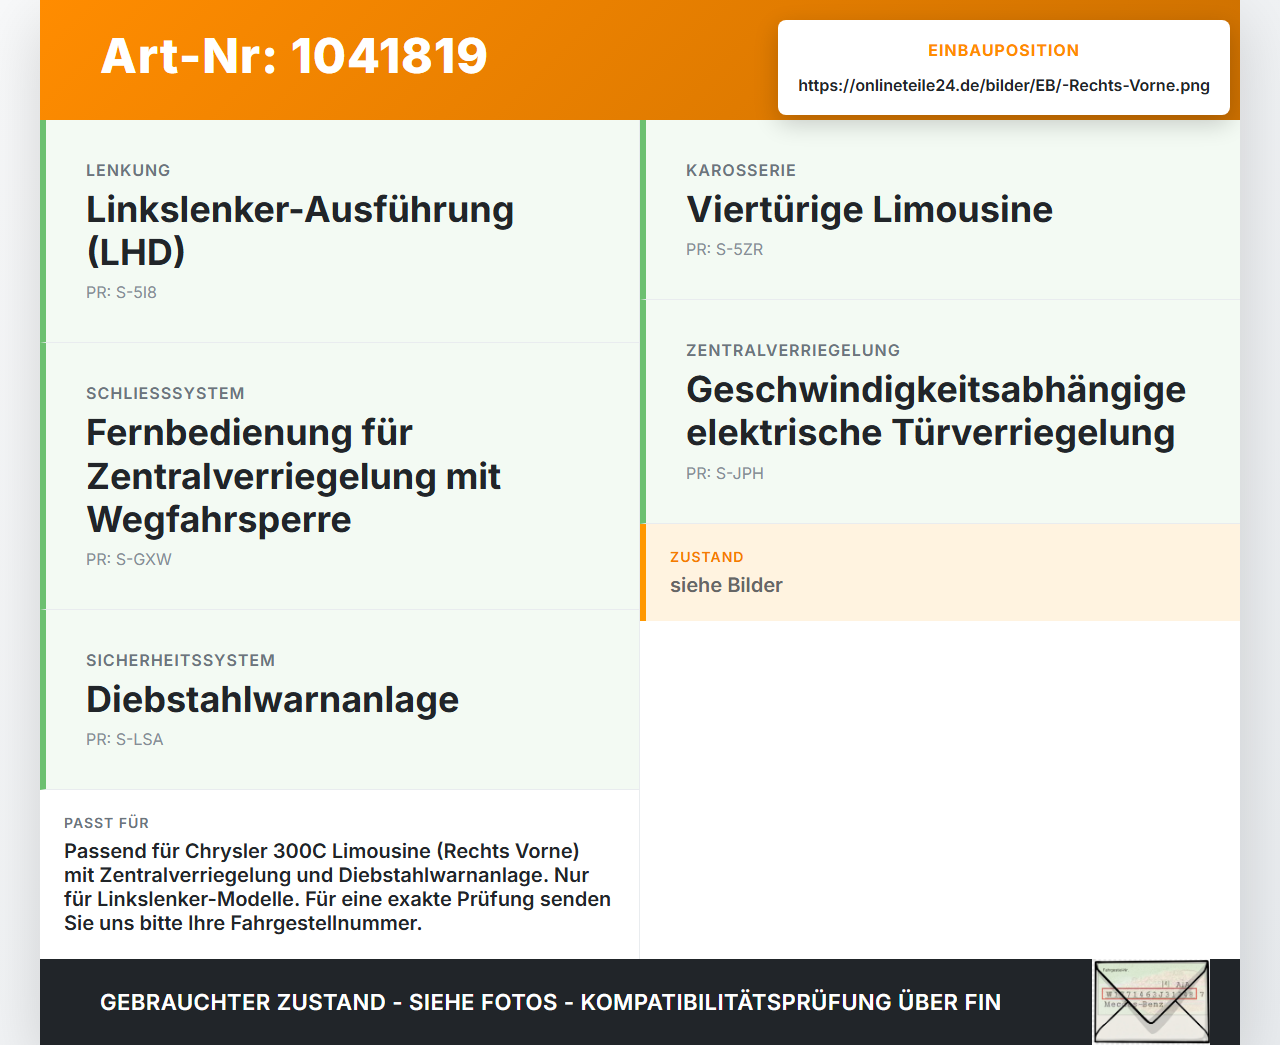The height and width of the screenshot is (1046, 1280).
Task: Select the Viertürige Limousine card
Action: click(x=940, y=210)
